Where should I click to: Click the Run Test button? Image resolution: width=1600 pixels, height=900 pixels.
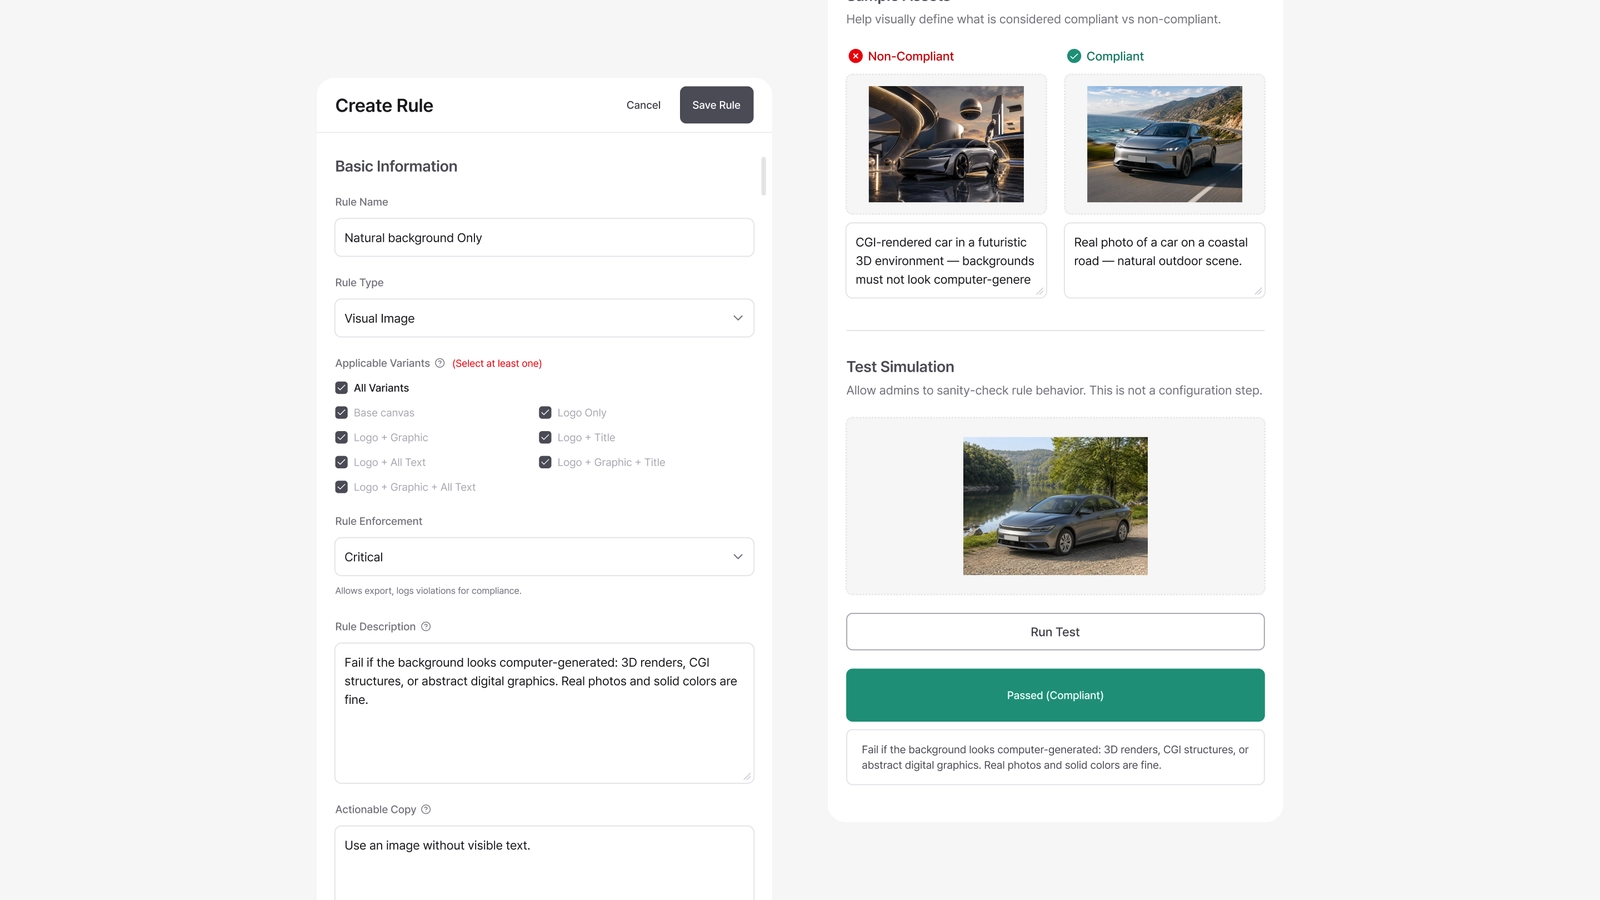[x=1055, y=632]
